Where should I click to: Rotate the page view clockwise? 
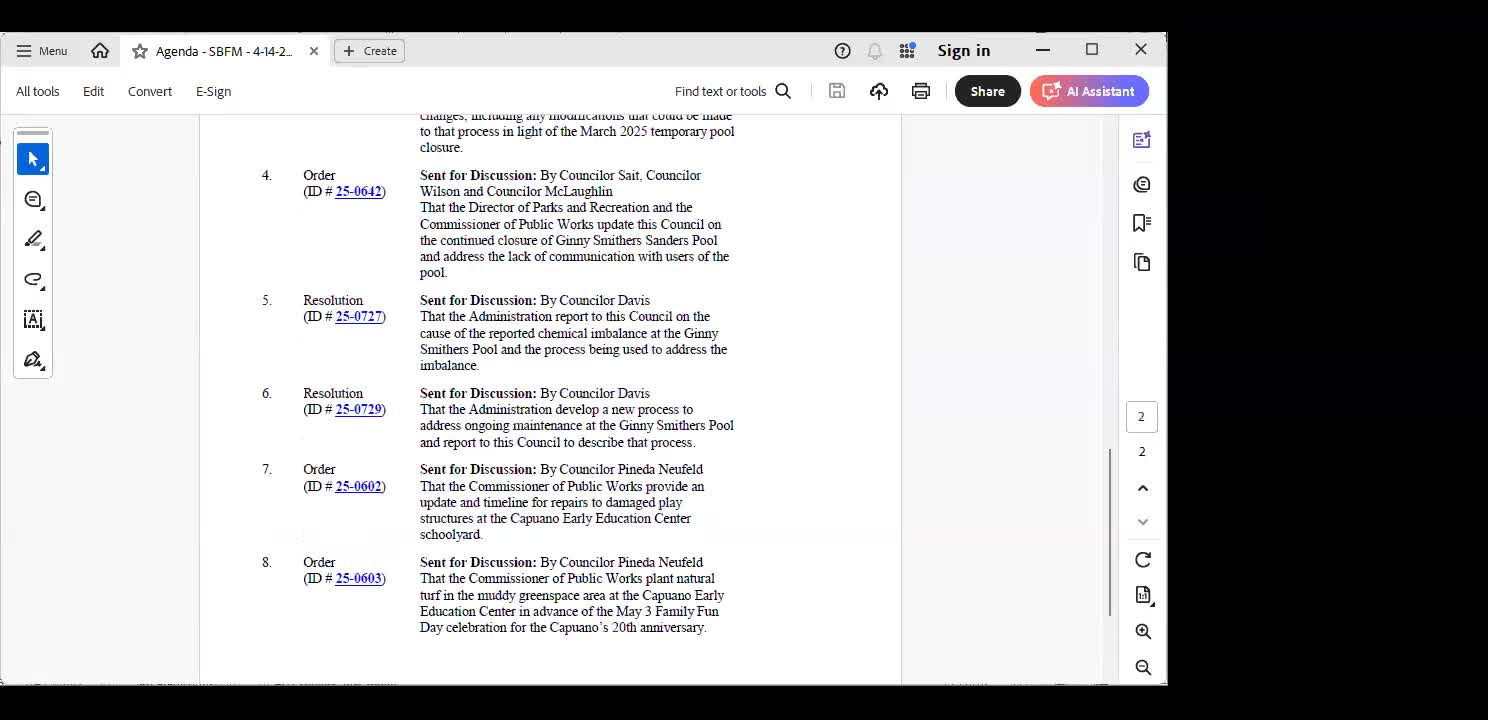[x=1143, y=560]
